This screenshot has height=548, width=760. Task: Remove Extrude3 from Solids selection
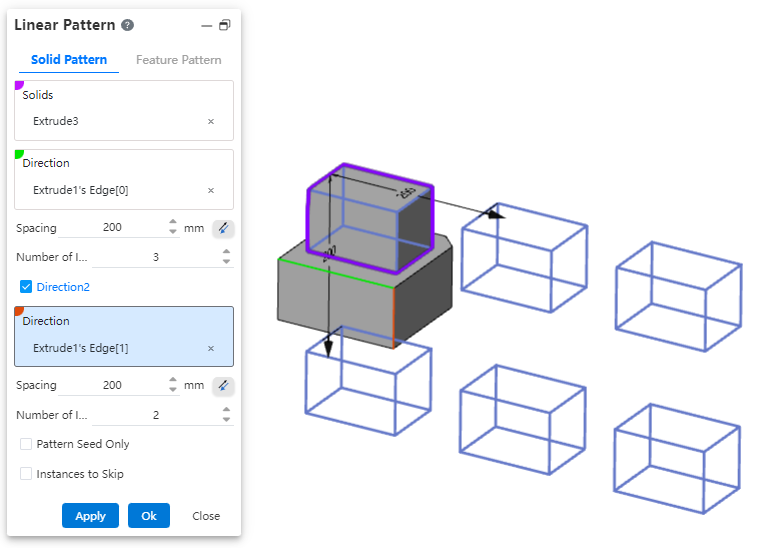tap(211, 121)
